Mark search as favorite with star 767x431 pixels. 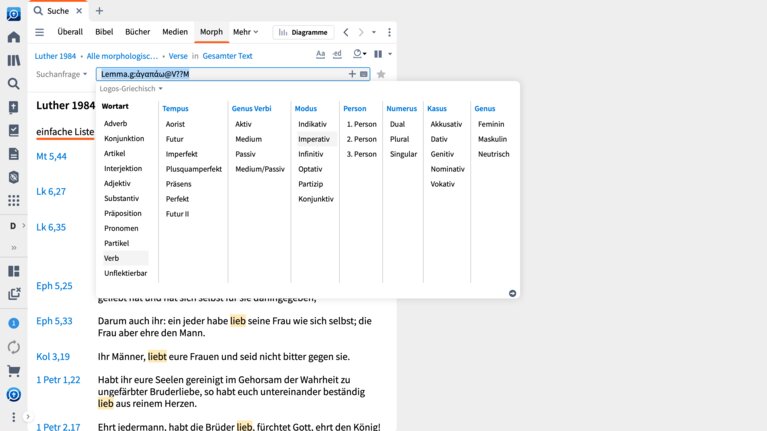381,74
